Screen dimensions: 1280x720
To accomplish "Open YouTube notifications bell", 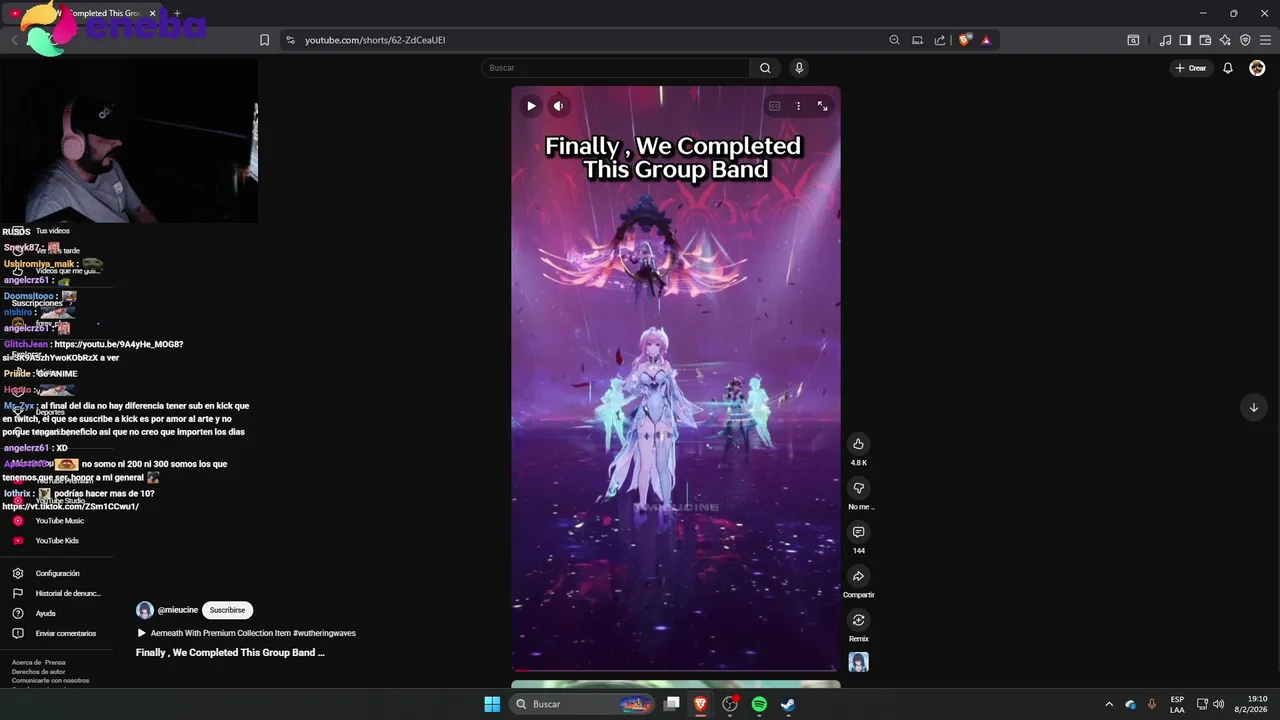I will (x=1228, y=68).
